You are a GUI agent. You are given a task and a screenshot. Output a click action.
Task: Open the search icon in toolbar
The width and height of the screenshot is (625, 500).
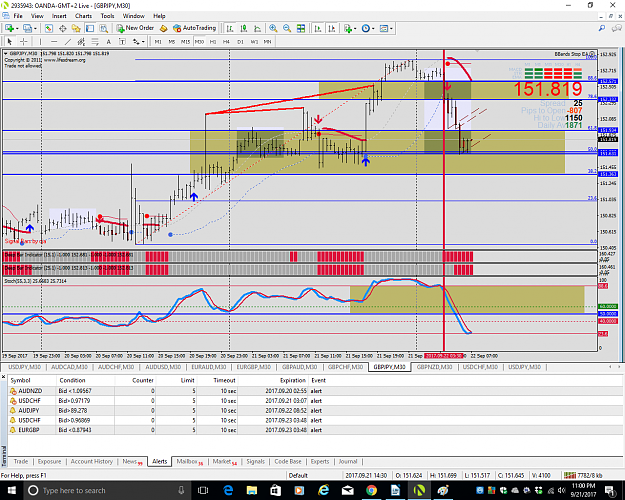click(x=602, y=28)
